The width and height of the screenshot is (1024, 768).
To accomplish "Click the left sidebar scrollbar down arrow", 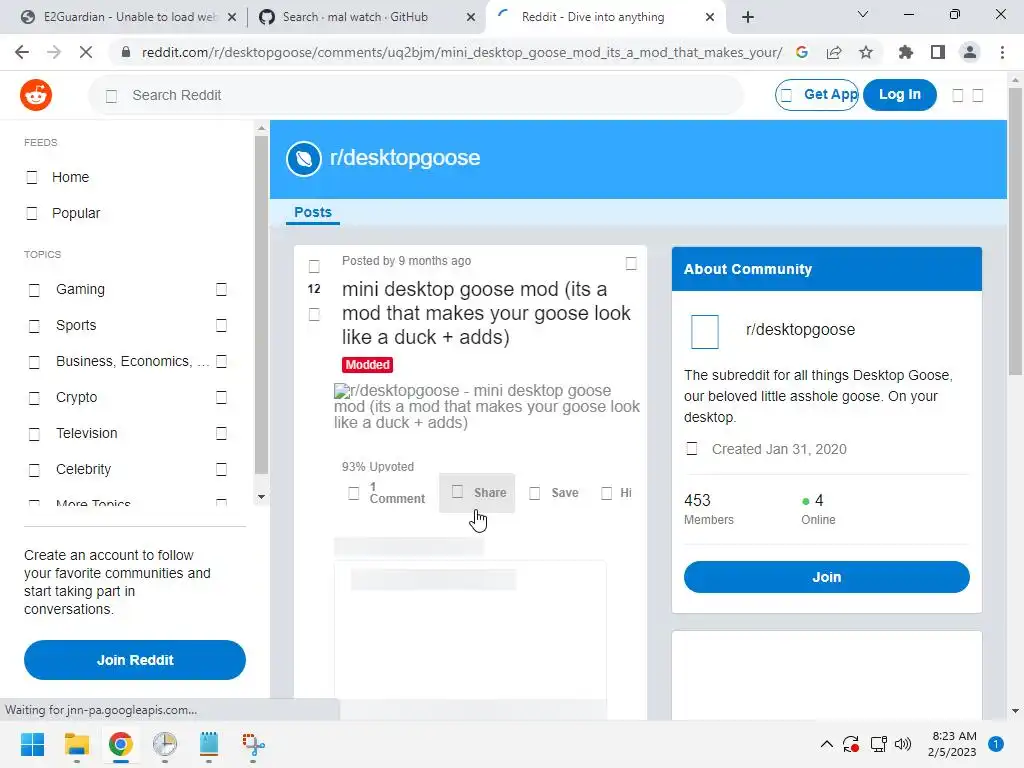I will (x=261, y=497).
